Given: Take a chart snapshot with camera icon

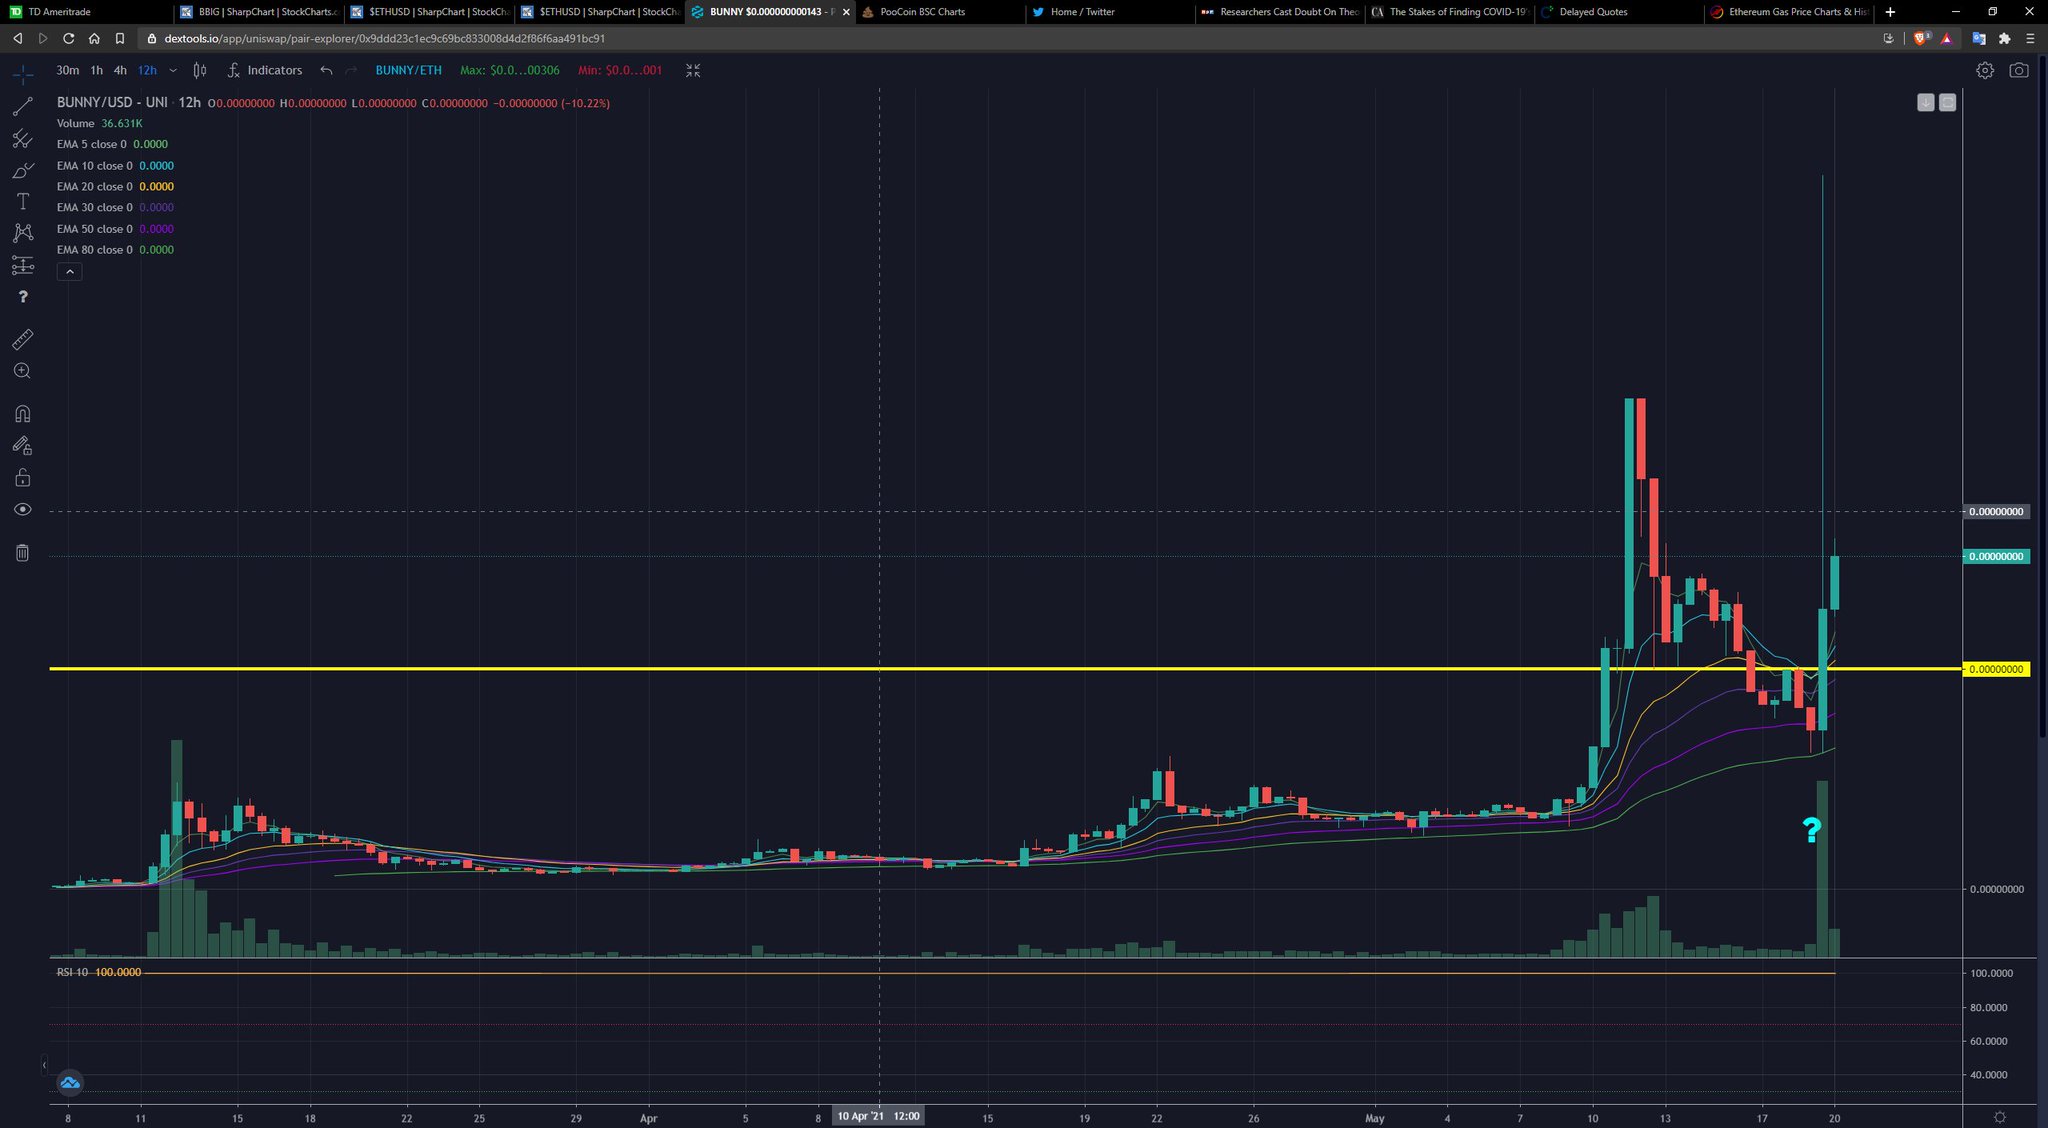Looking at the screenshot, I should click(x=2019, y=70).
